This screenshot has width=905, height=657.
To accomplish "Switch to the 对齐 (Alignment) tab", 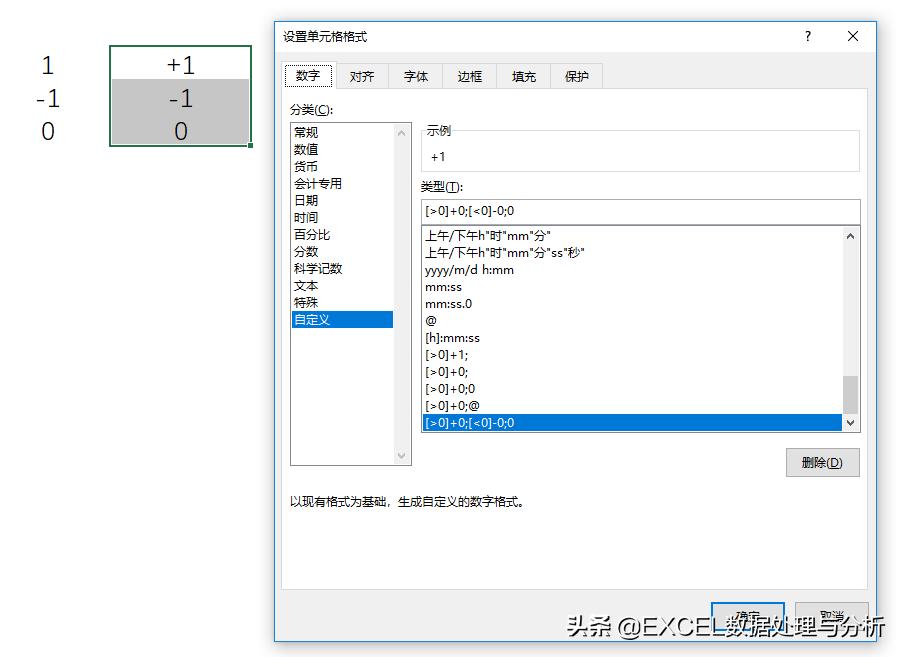I will 361,75.
